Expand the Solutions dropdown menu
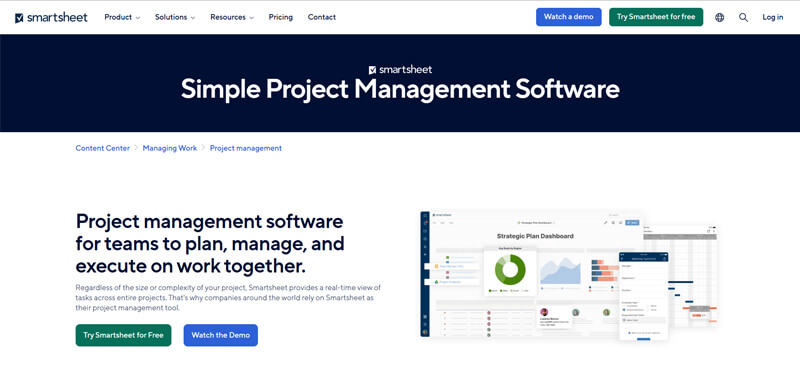The width and height of the screenshot is (800, 383). coord(175,17)
